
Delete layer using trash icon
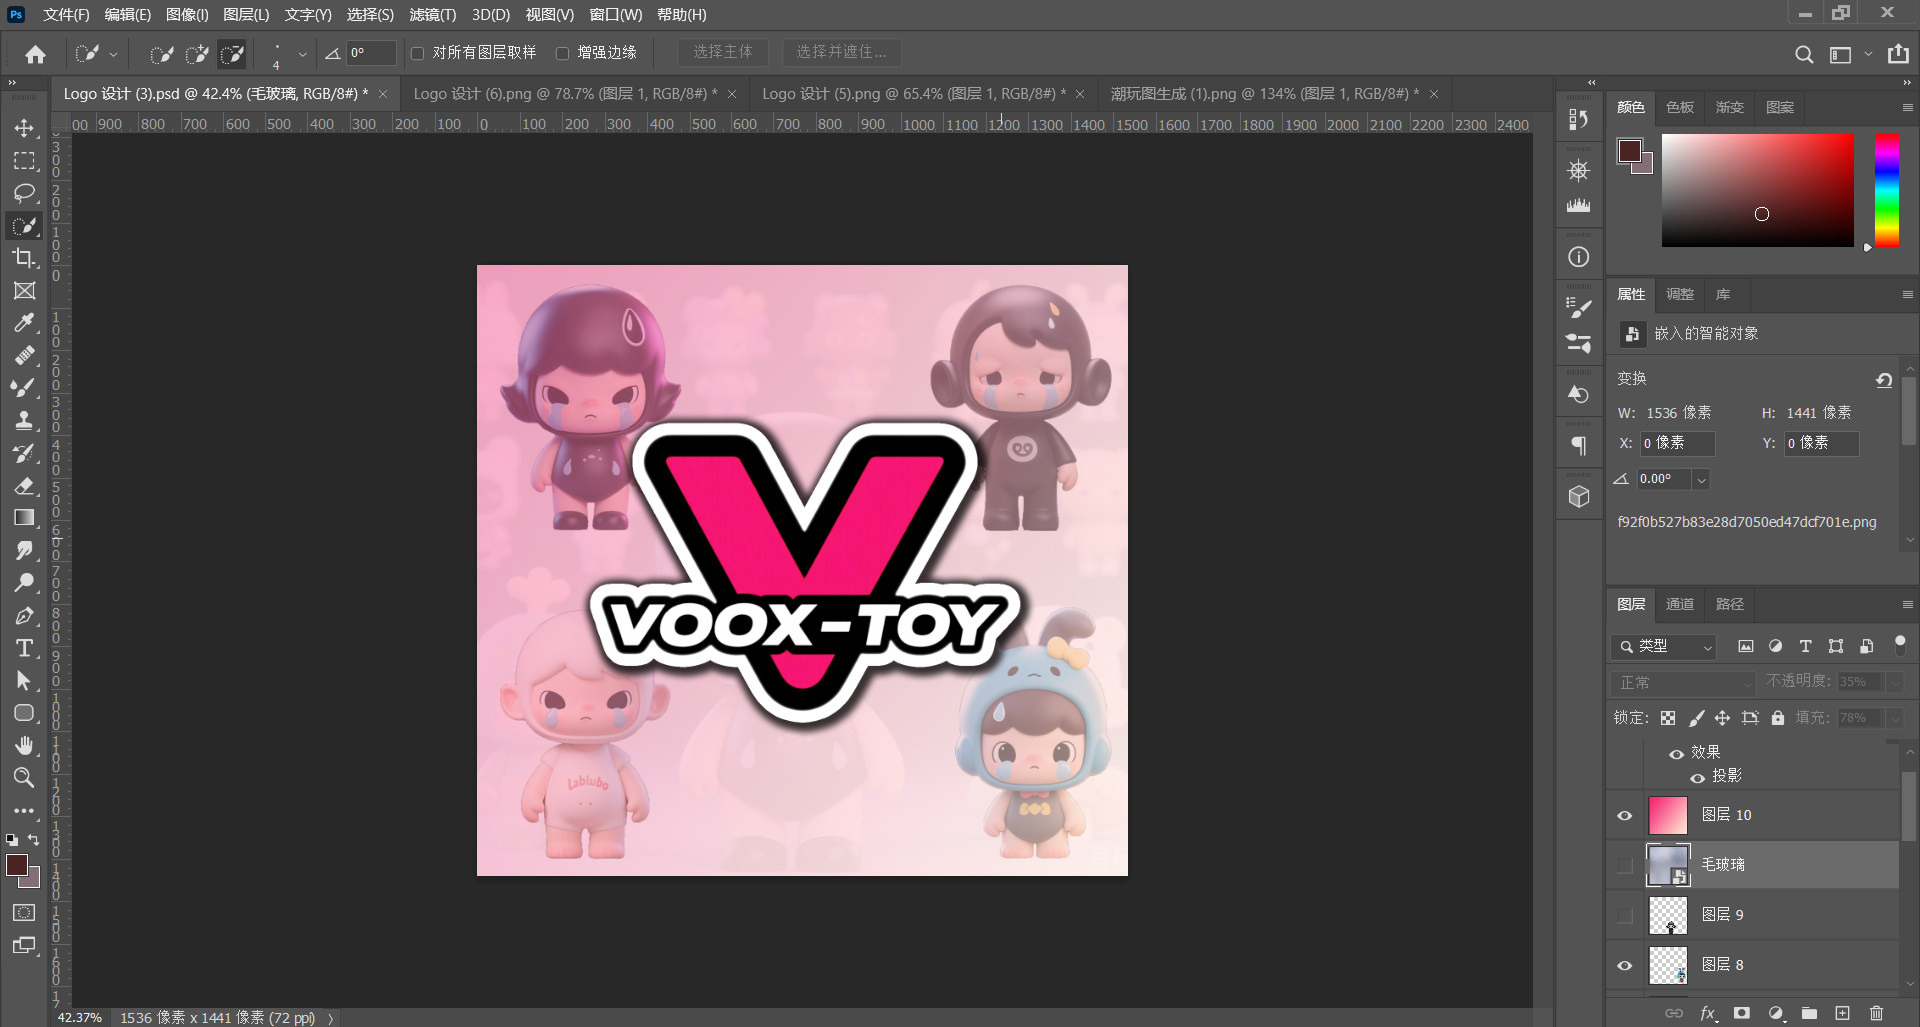(x=1876, y=1013)
